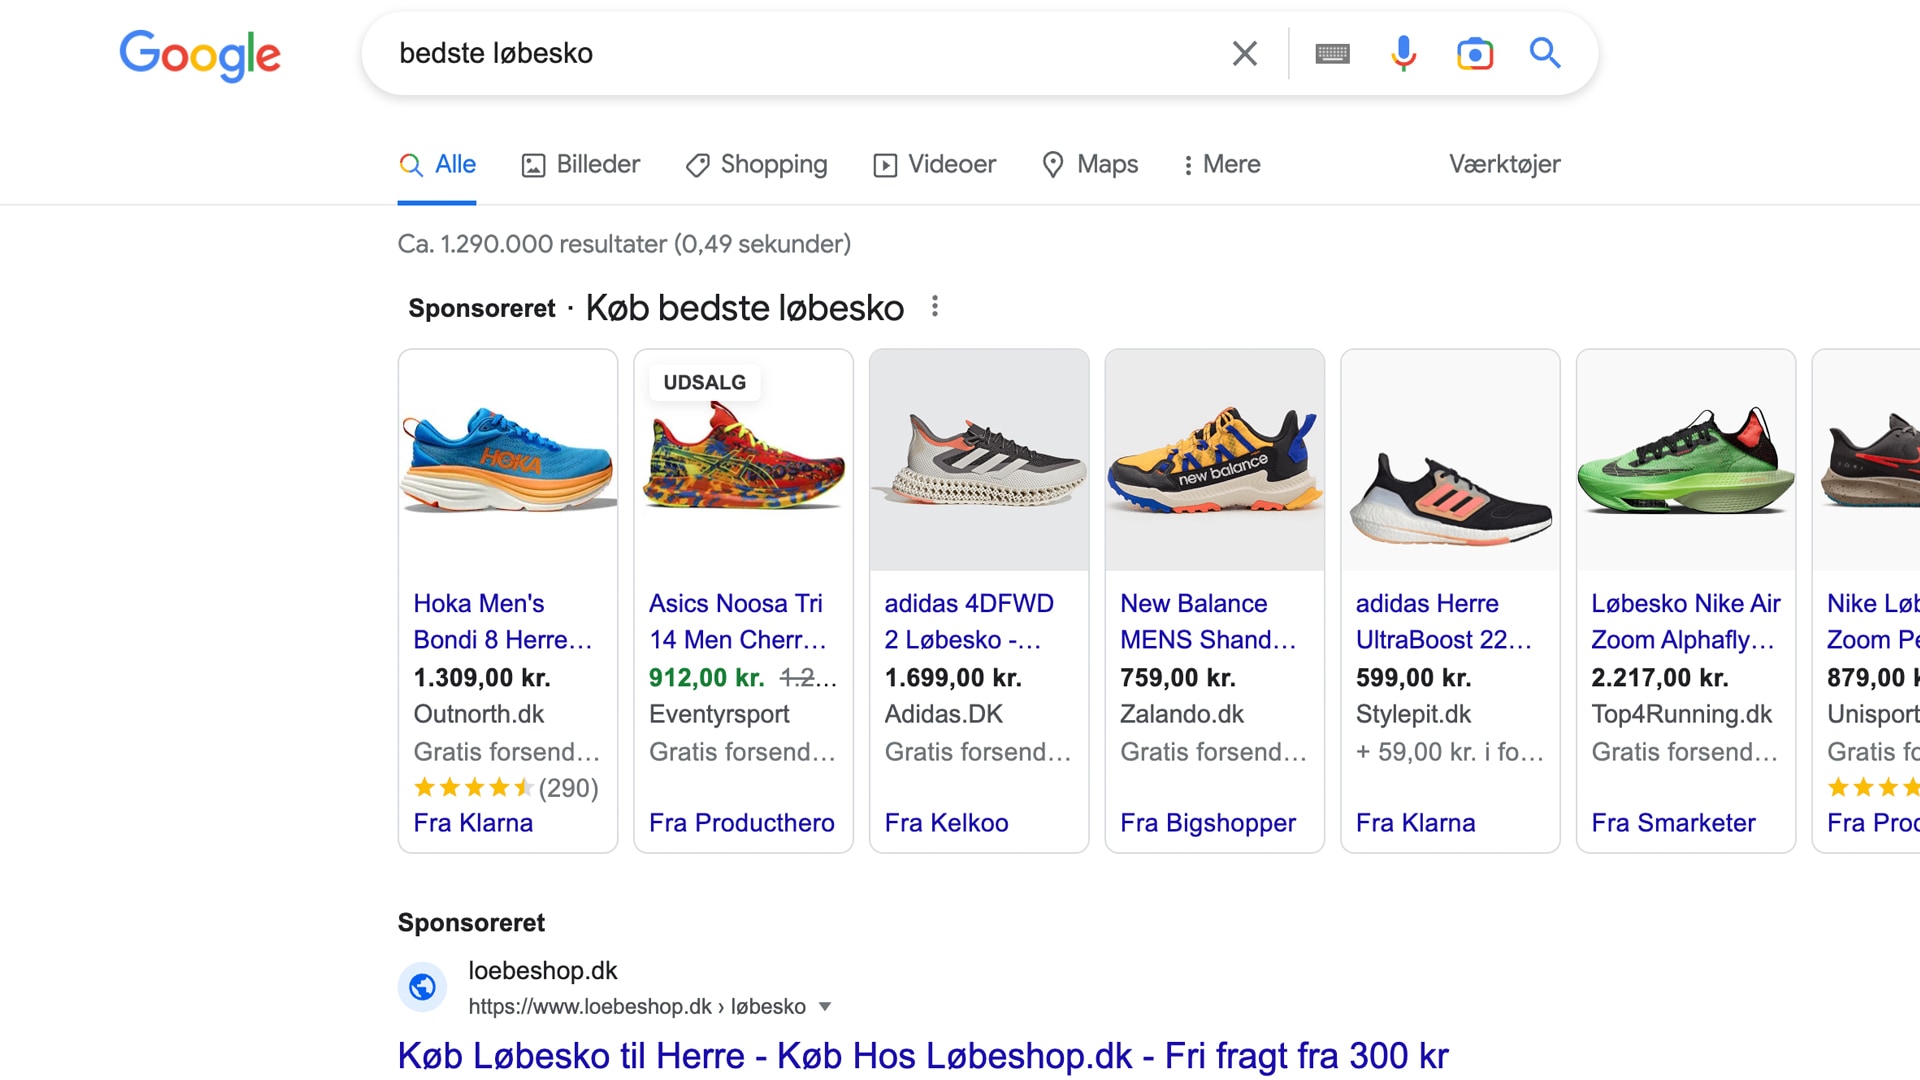
Task: Click Fra Kelkoo link
Action: [946, 823]
